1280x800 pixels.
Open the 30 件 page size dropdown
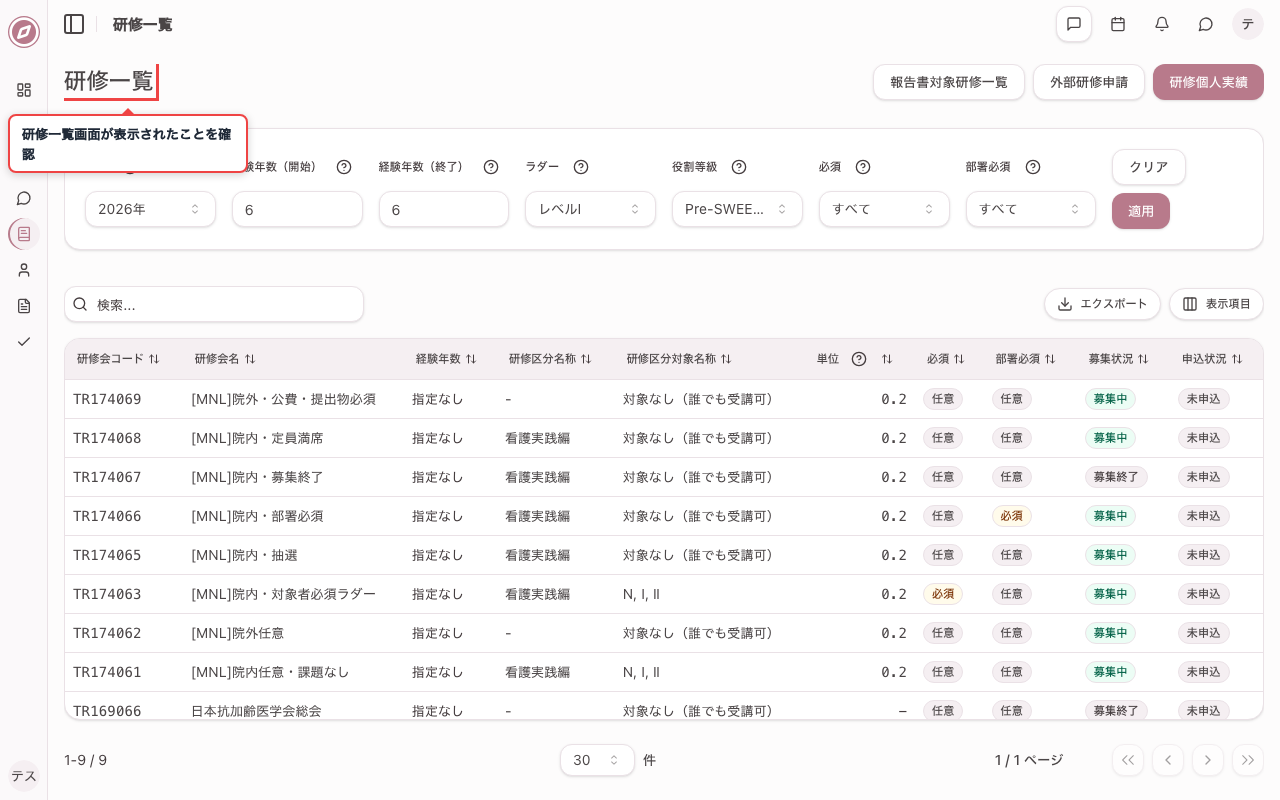point(597,760)
